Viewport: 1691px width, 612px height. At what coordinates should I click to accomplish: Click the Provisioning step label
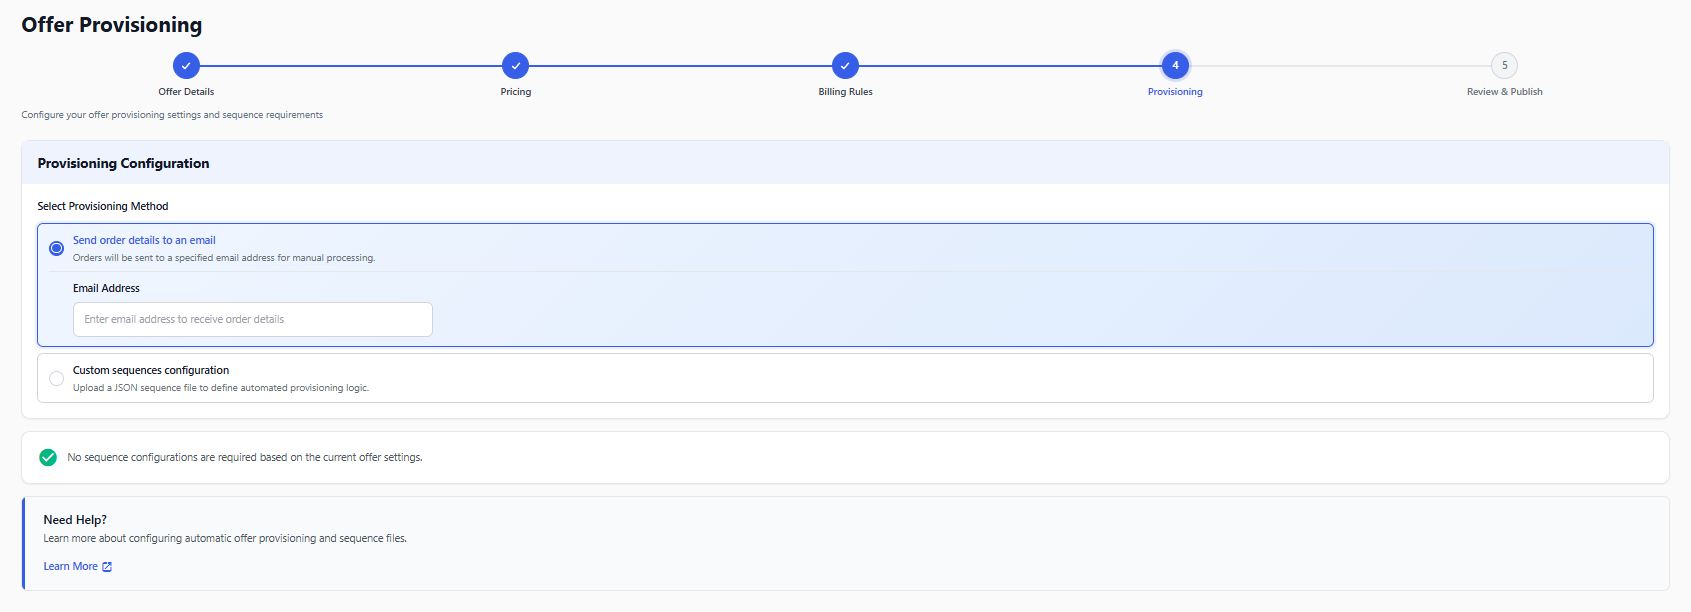(x=1175, y=92)
